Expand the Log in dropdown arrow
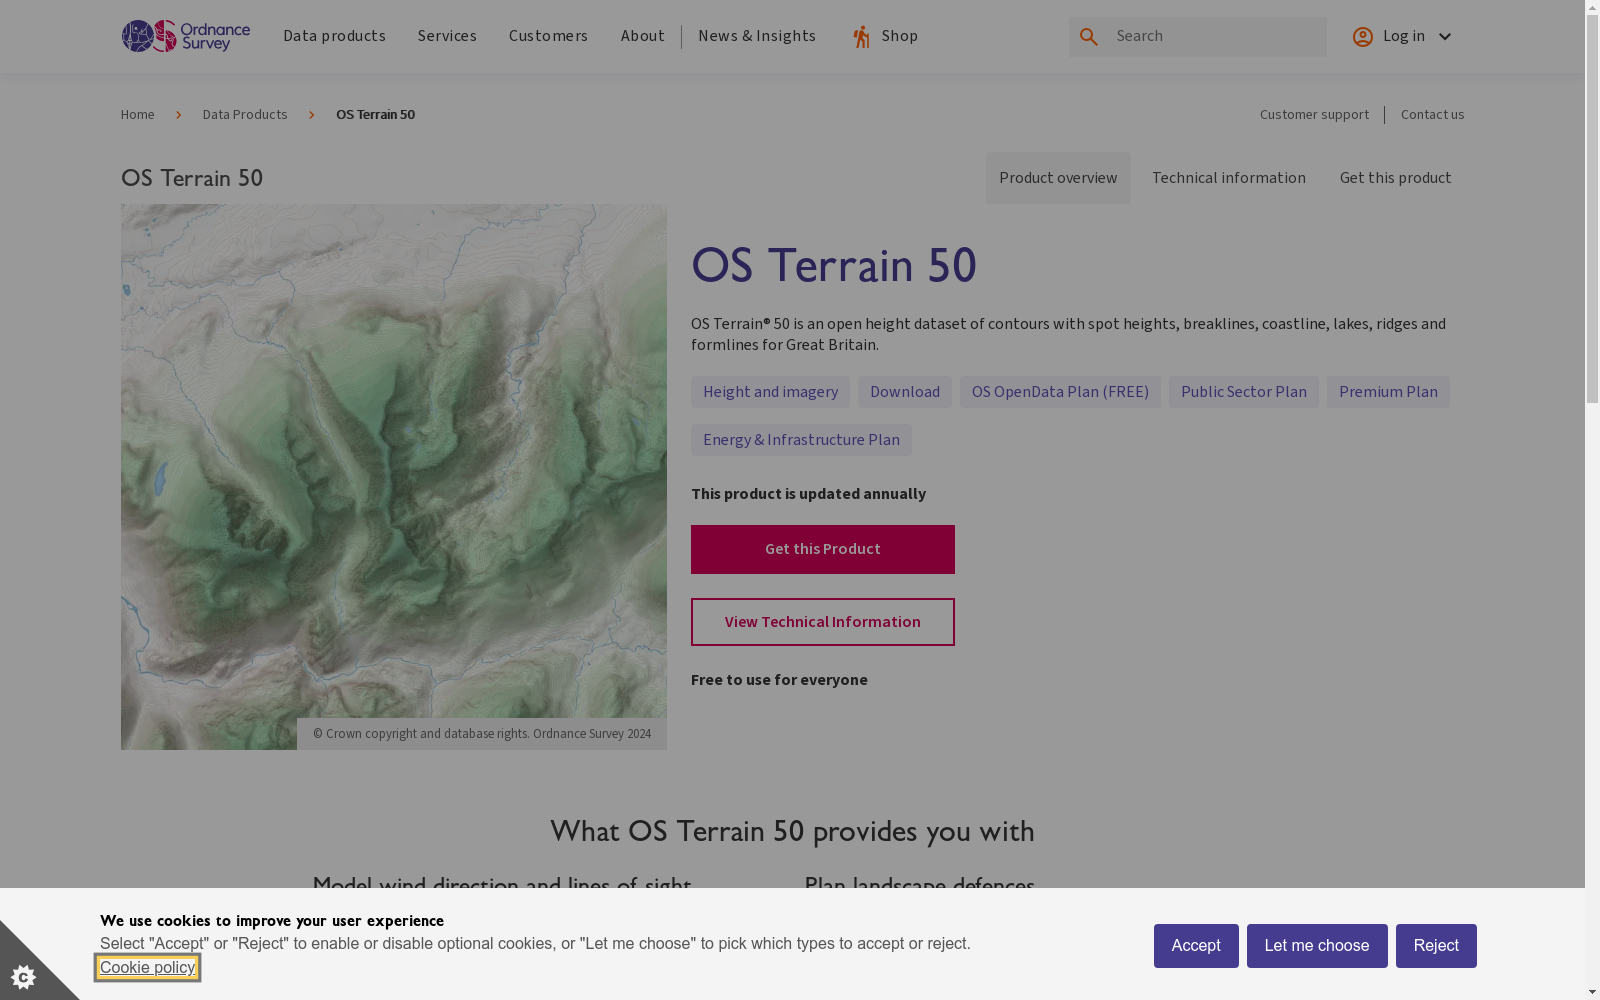The width and height of the screenshot is (1600, 1000). 1444,37
